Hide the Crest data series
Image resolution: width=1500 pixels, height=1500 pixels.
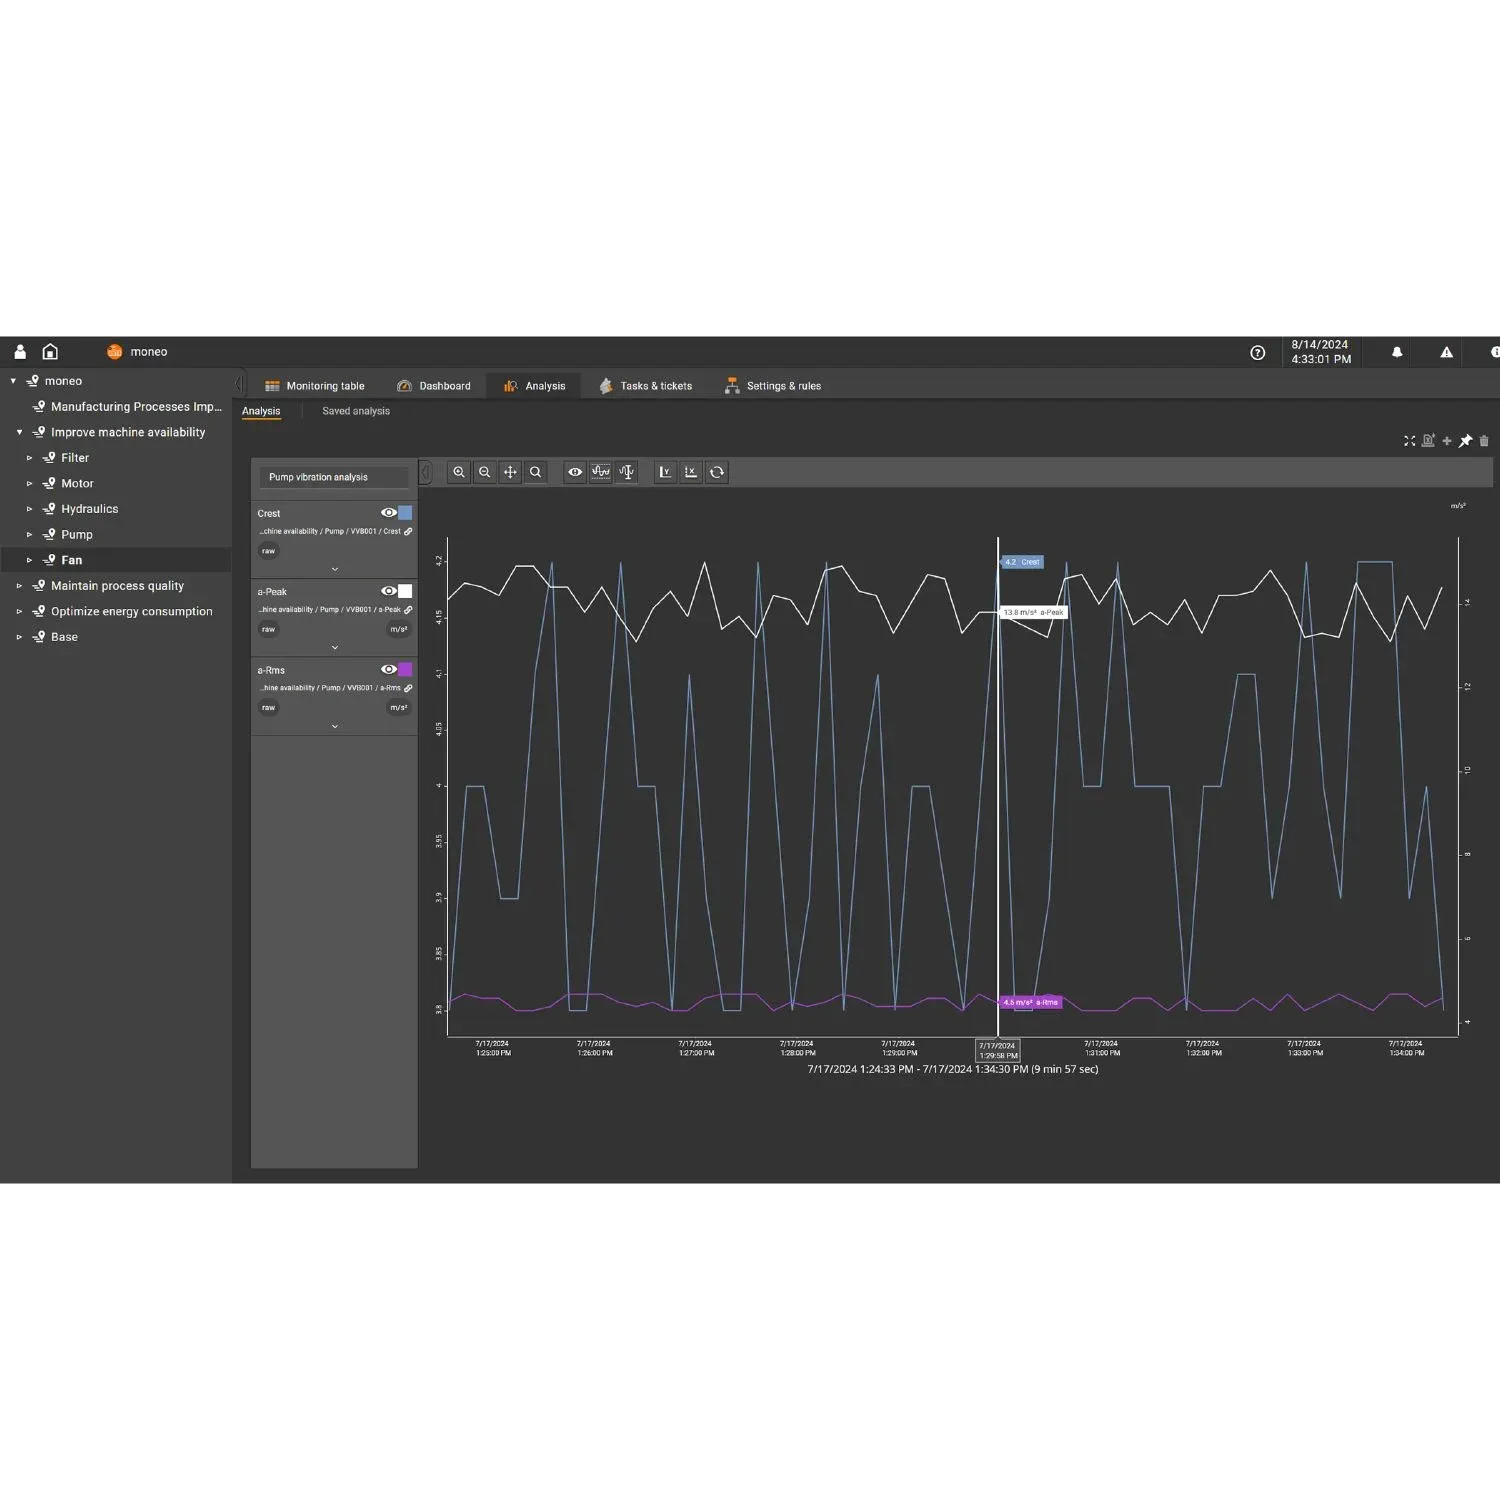click(388, 513)
